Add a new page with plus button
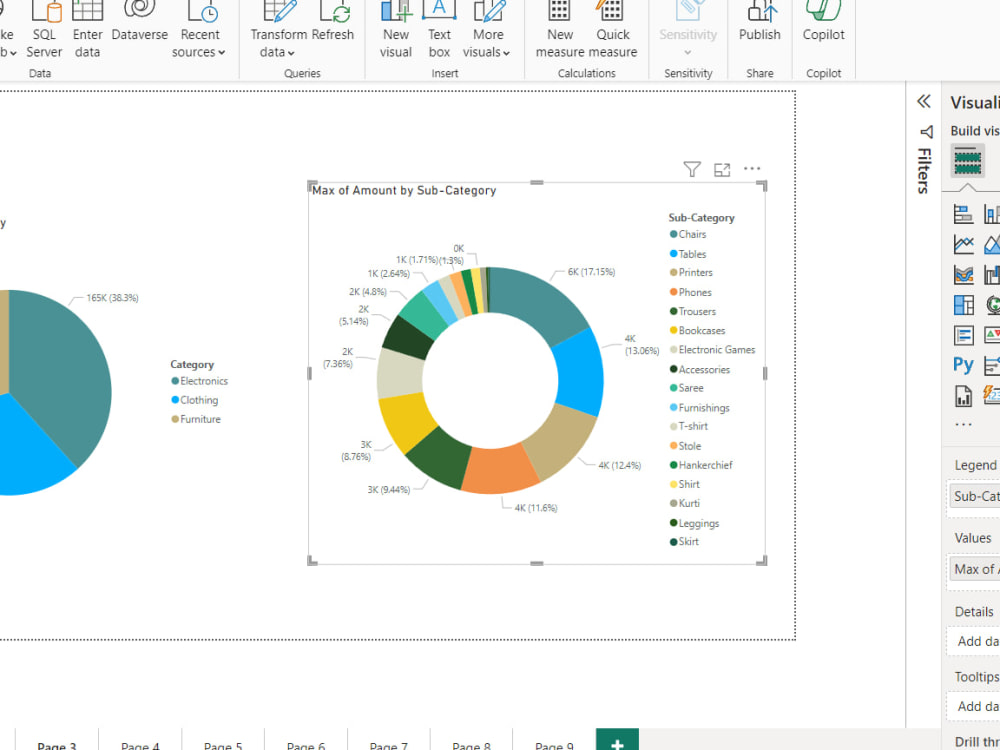1000x750 pixels. pyautogui.click(x=617, y=741)
